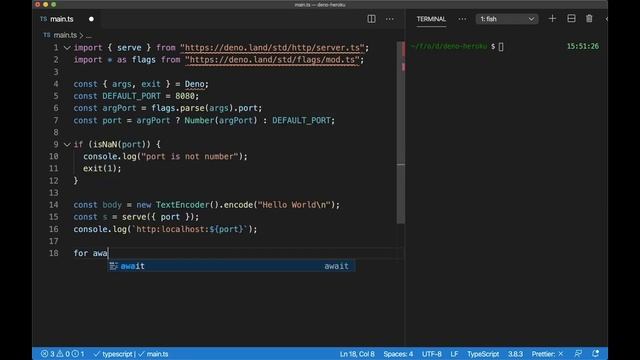This screenshot has height=360, width=640.
Task: Collapse the if block at line 9
Action: coord(67,144)
